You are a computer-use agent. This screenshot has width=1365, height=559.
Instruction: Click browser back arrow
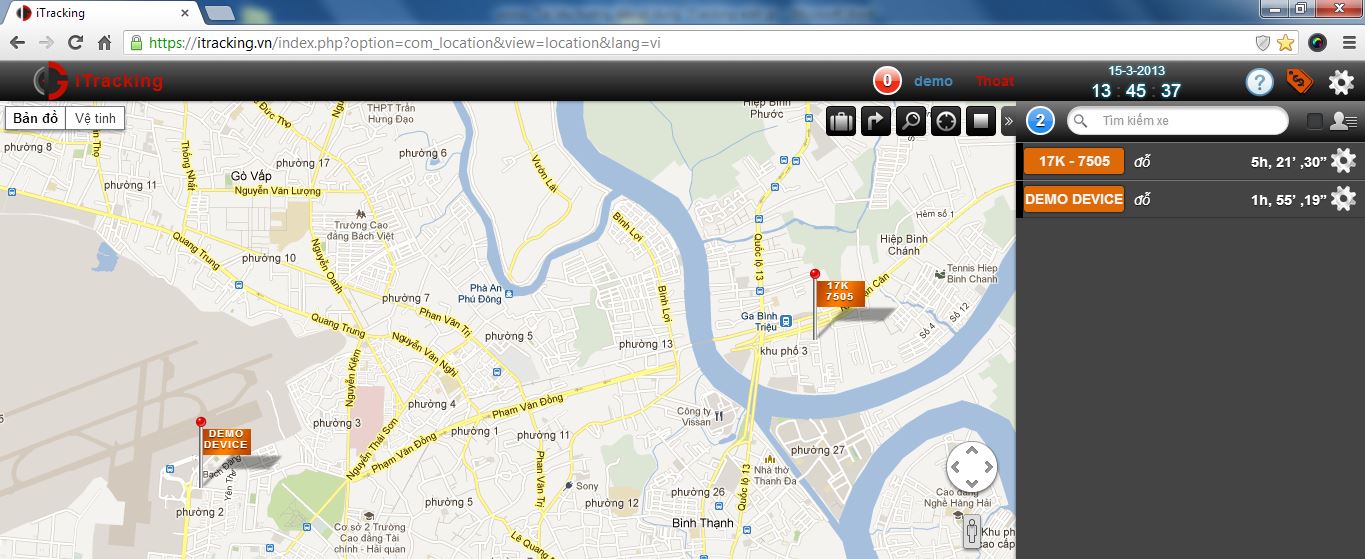click(x=17, y=43)
